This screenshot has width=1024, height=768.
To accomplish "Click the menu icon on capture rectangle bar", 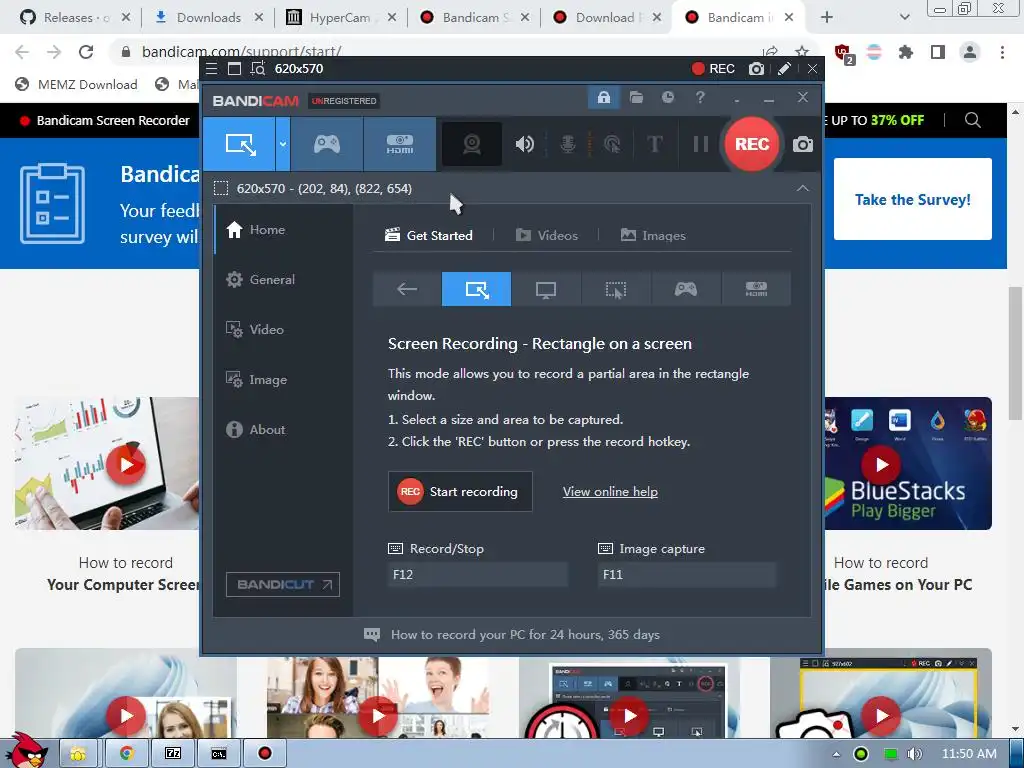I will [211, 69].
